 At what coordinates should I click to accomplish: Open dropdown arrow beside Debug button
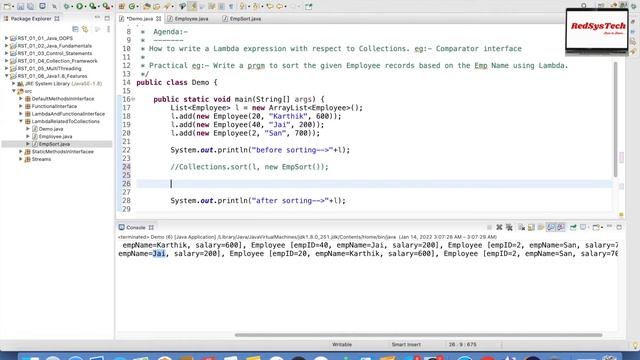click(x=72, y=7)
